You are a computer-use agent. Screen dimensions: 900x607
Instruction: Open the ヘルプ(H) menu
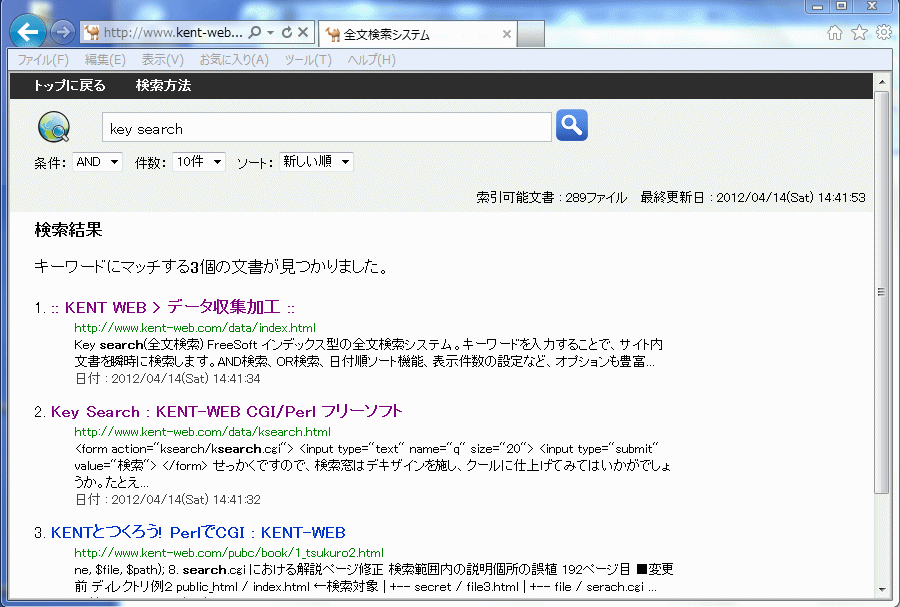coord(371,60)
